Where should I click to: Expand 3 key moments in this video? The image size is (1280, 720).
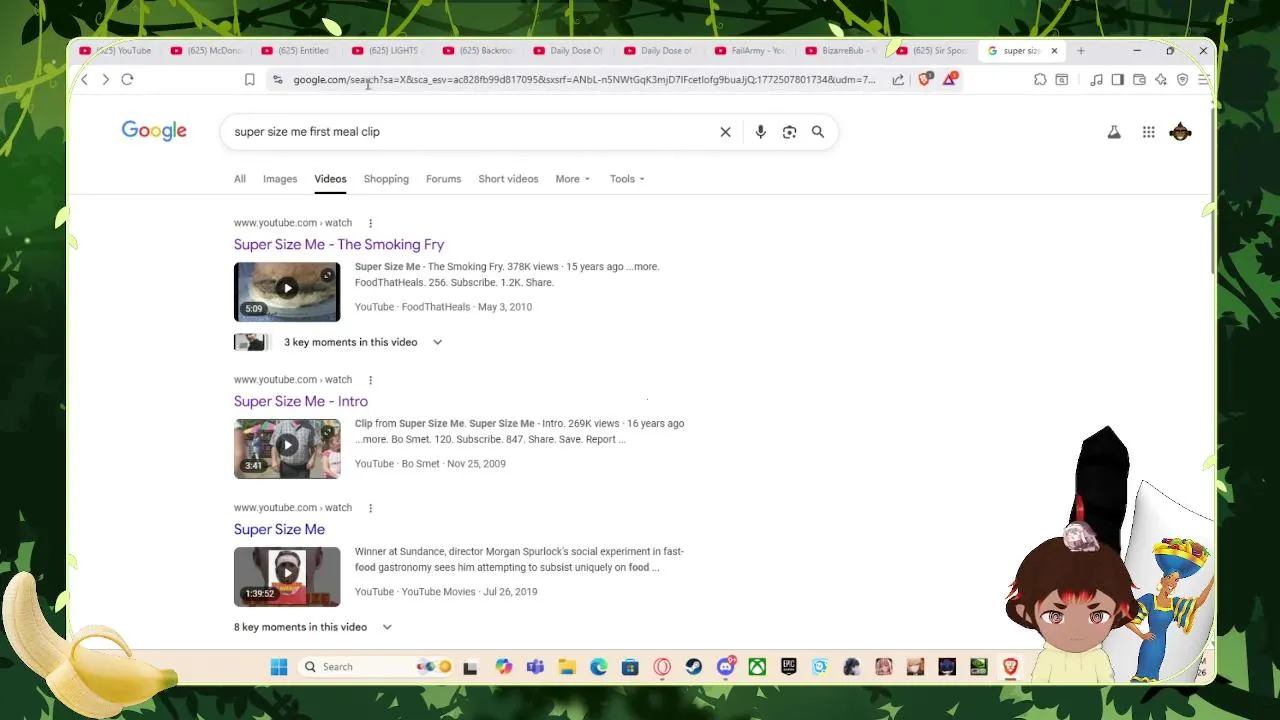coord(339,342)
